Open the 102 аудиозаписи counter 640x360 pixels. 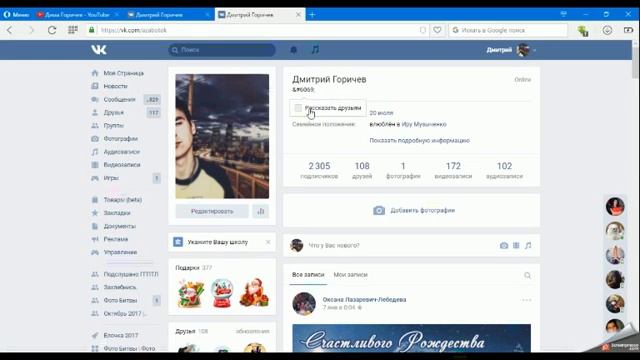click(504, 170)
